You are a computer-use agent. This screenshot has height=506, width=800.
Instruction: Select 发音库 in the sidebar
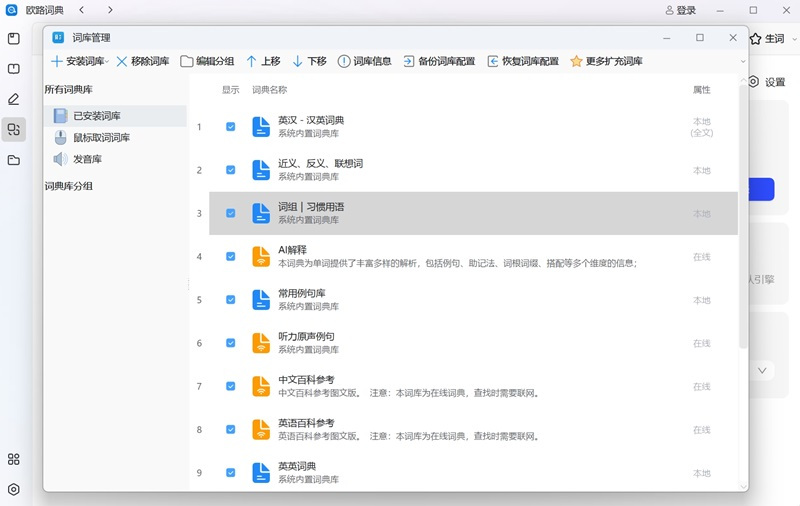pos(87,159)
